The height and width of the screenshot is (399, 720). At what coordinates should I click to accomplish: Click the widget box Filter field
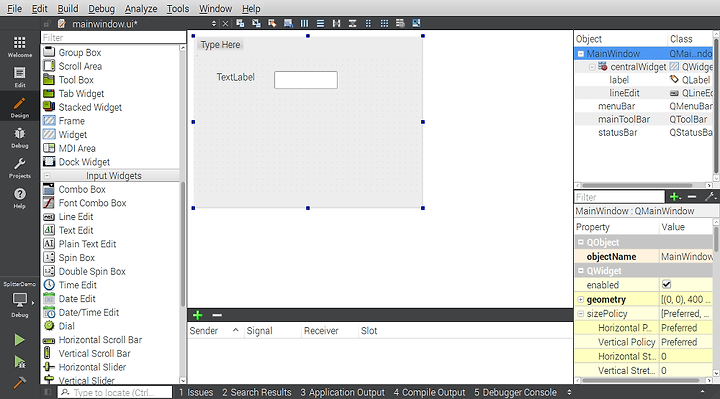click(x=113, y=37)
